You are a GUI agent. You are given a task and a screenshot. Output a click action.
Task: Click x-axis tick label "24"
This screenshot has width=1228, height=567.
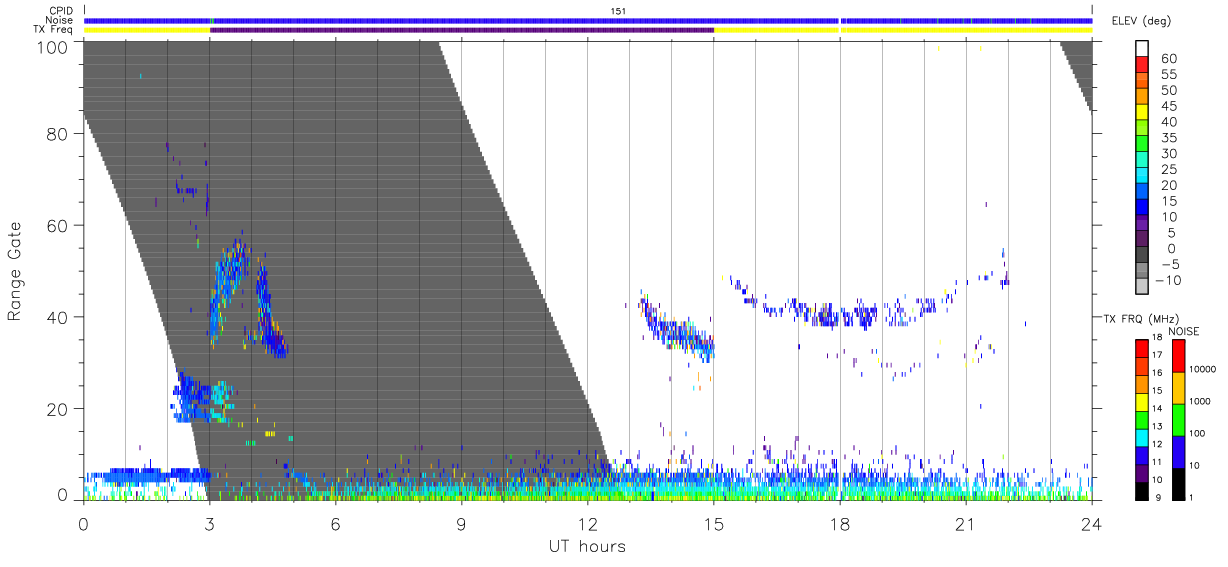1091,524
